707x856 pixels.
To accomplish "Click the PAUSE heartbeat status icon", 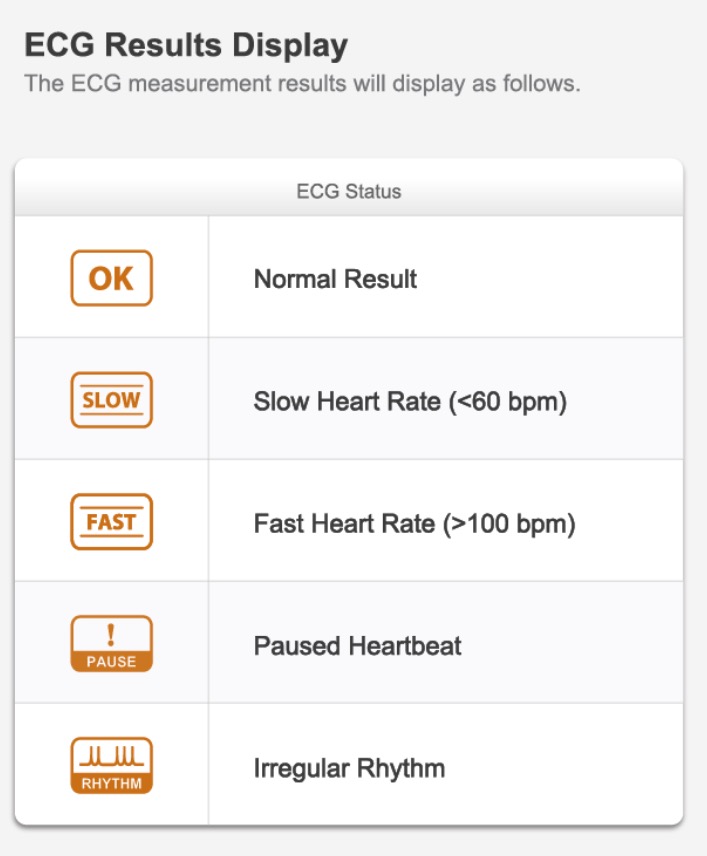I will click(x=111, y=644).
